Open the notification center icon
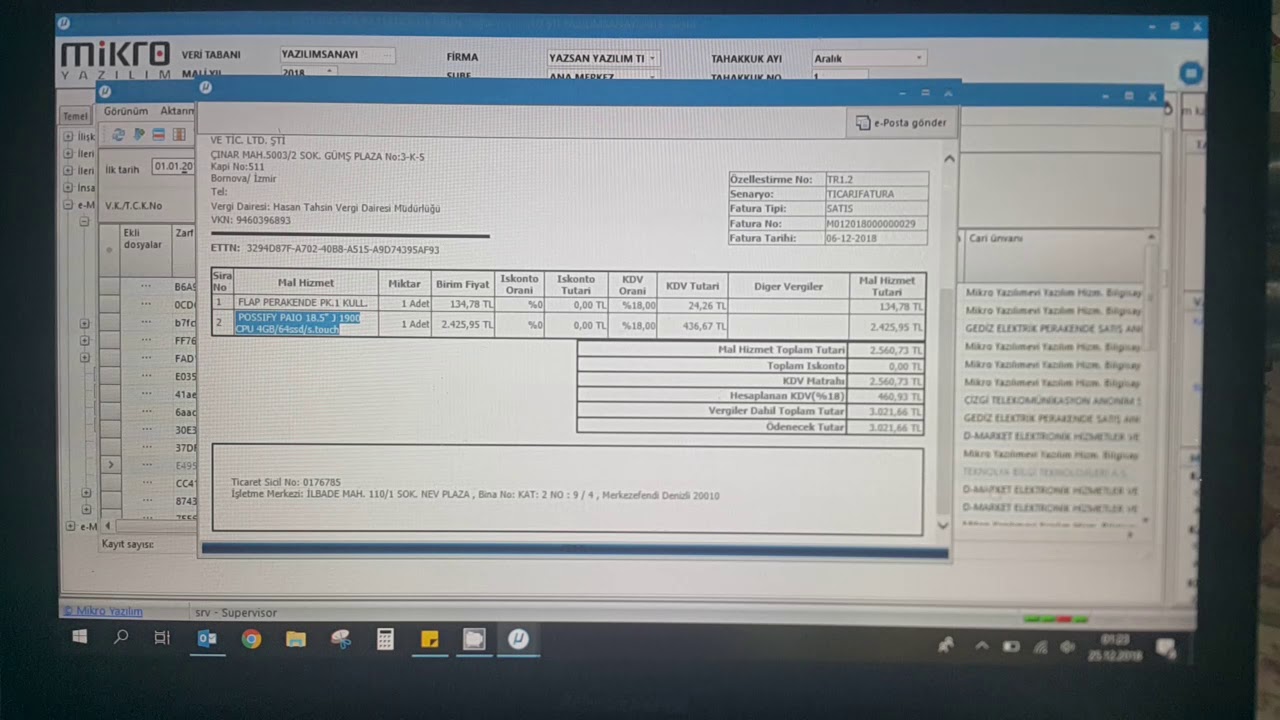This screenshot has height=720, width=1280. click(1165, 648)
